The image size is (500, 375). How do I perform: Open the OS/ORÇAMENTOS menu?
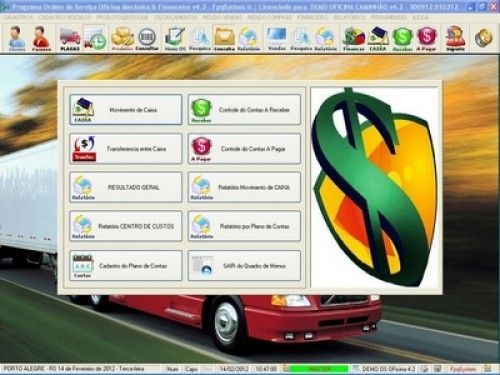coord(175,17)
